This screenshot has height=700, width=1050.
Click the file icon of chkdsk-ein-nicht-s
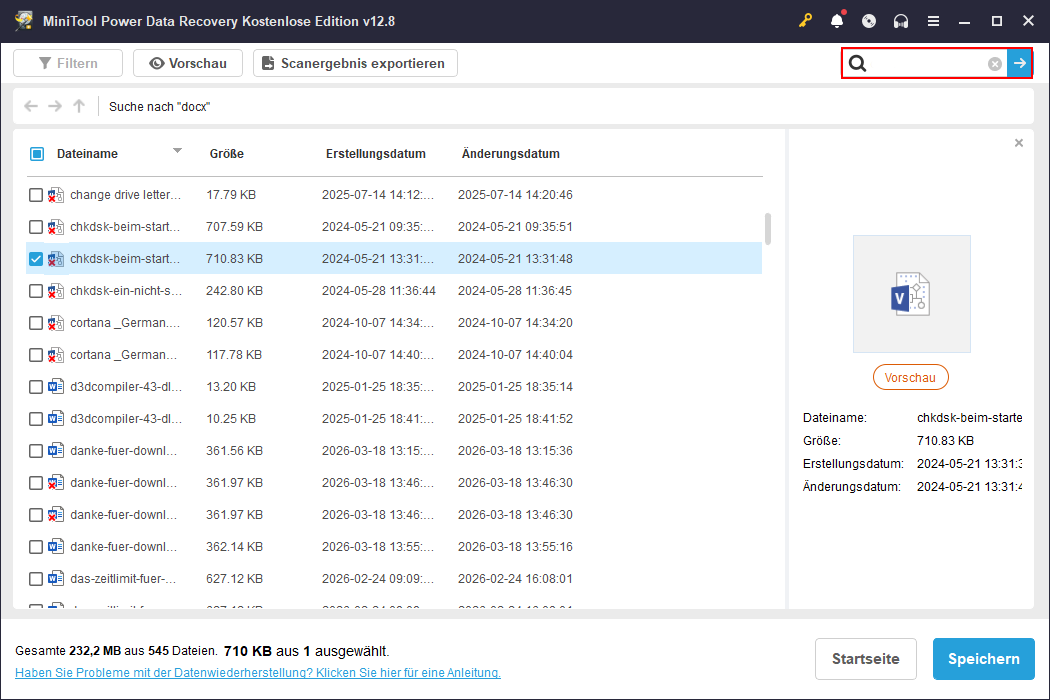click(56, 291)
